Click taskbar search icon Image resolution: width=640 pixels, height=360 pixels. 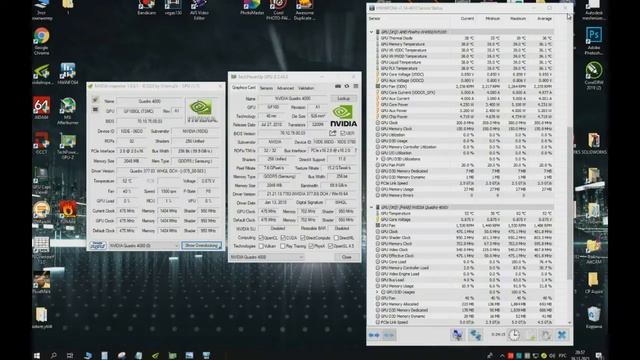[53, 356]
